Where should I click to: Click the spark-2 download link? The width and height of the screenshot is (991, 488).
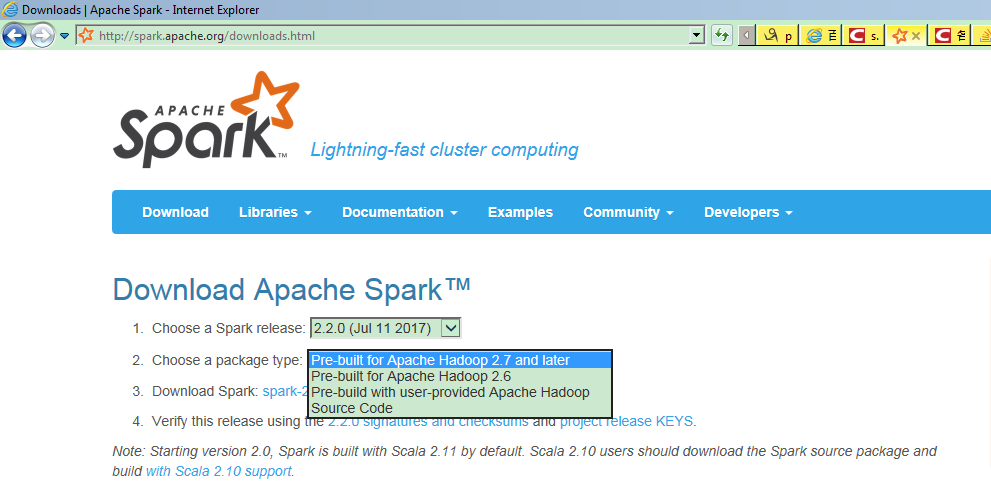coord(284,391)
